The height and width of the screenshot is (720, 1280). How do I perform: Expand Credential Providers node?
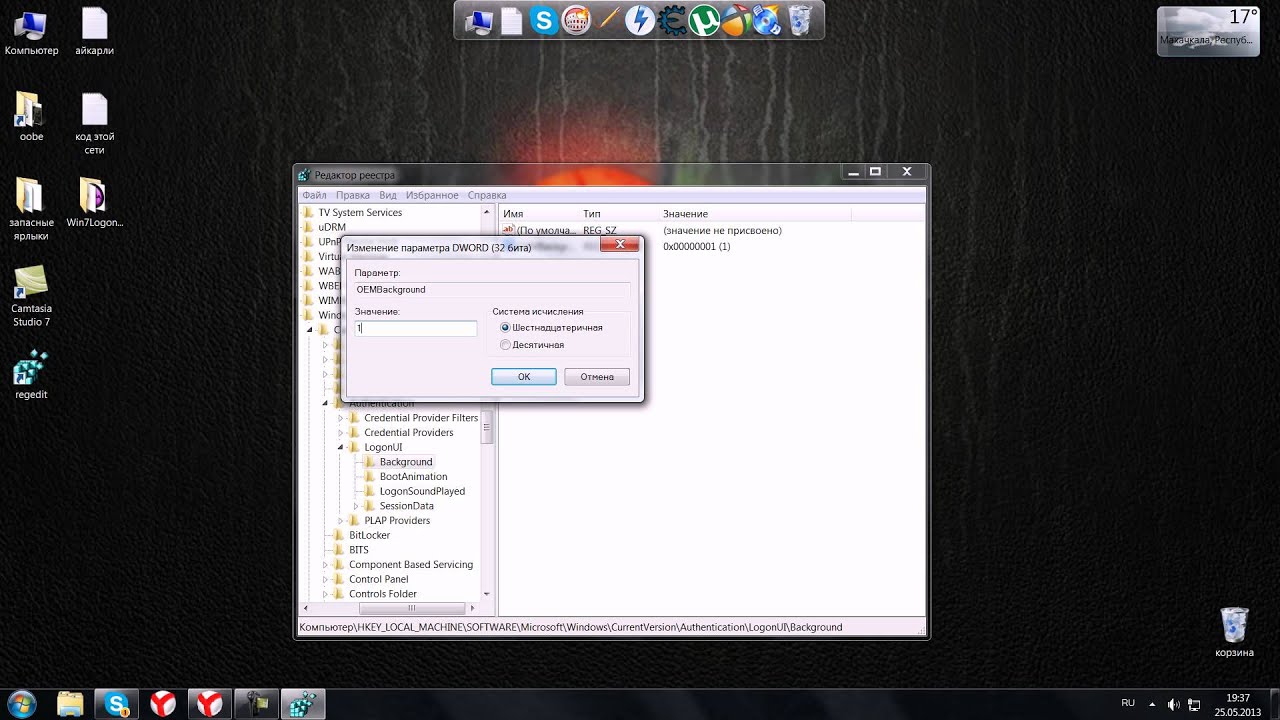(x=340, y=433)
